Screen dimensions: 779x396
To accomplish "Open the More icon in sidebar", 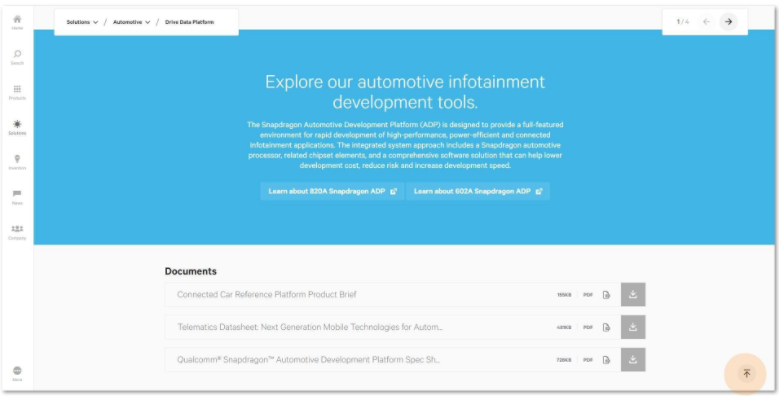I will [x=17, y=374].
